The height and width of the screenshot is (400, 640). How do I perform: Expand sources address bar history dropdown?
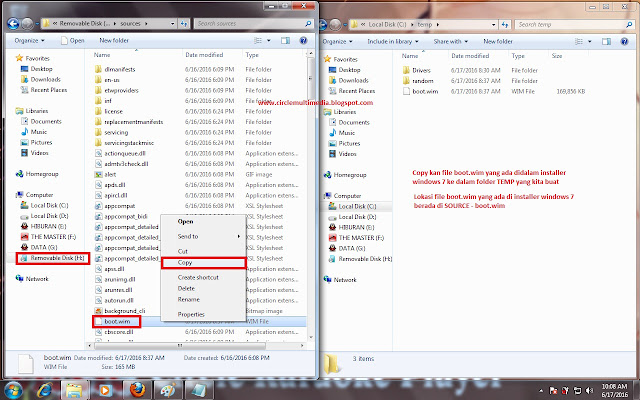173,24
